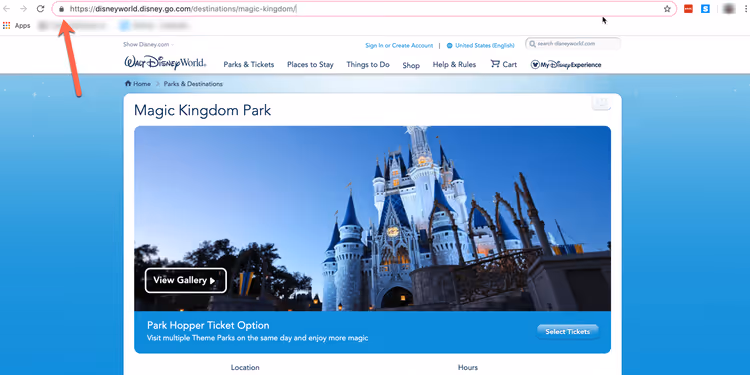Go to Home breadcrumb

(x=138, y=84)
